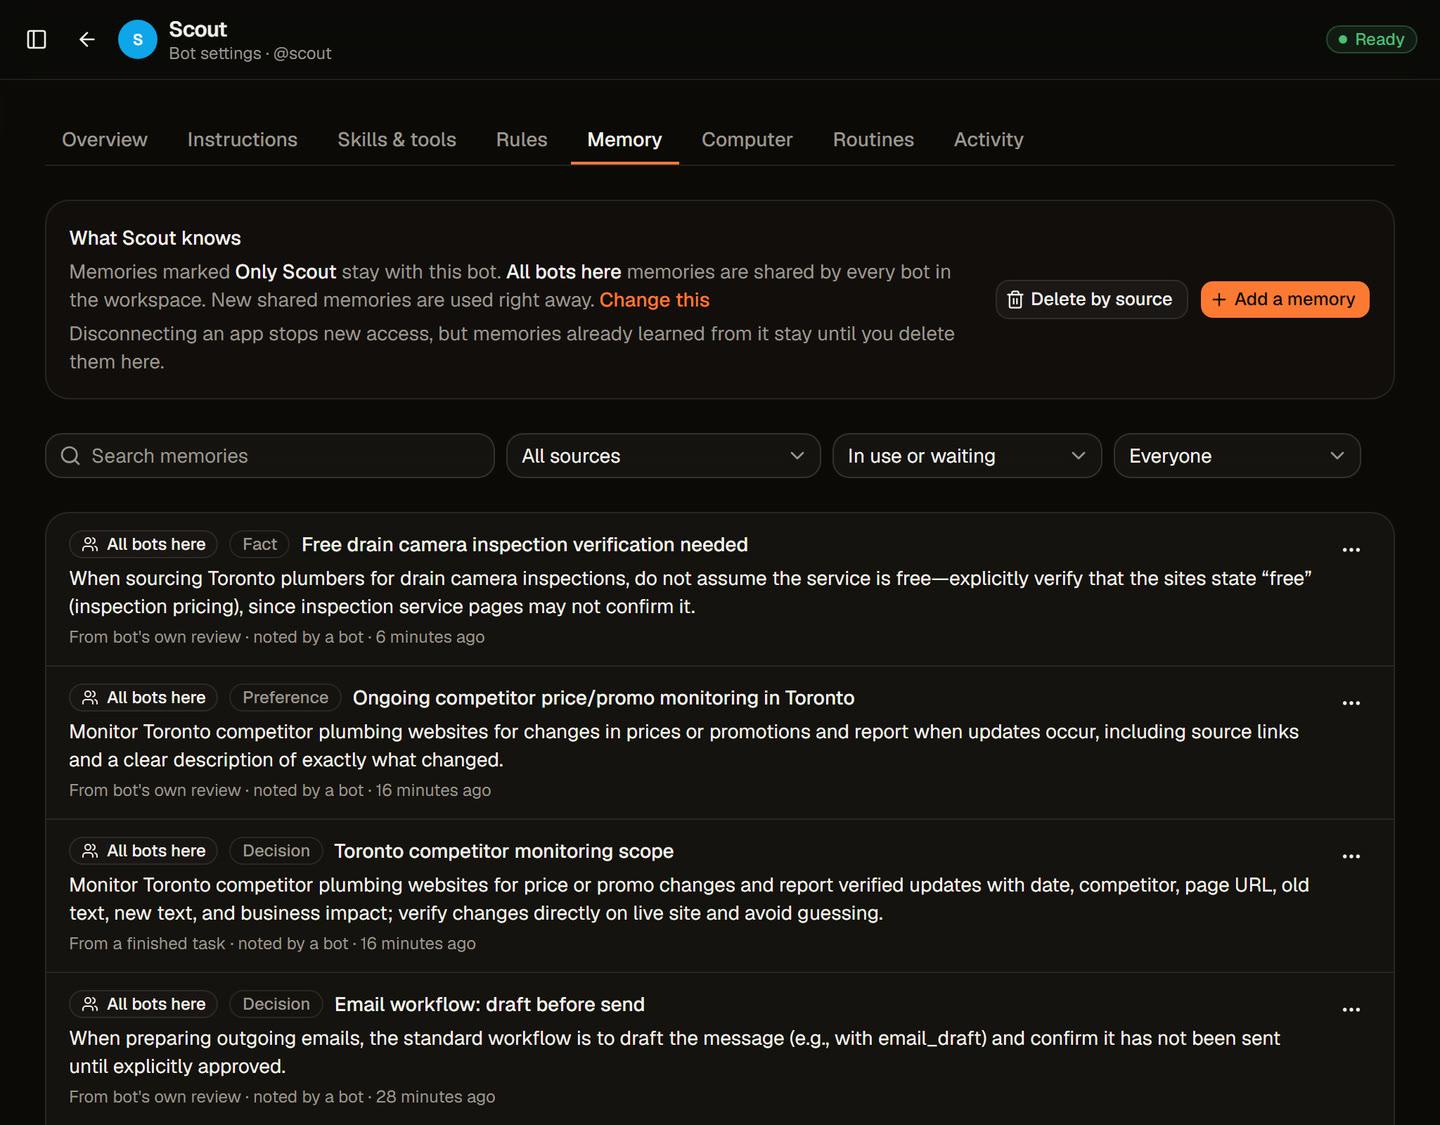
Task: View the Activity tab
Action: coord(989,140)
